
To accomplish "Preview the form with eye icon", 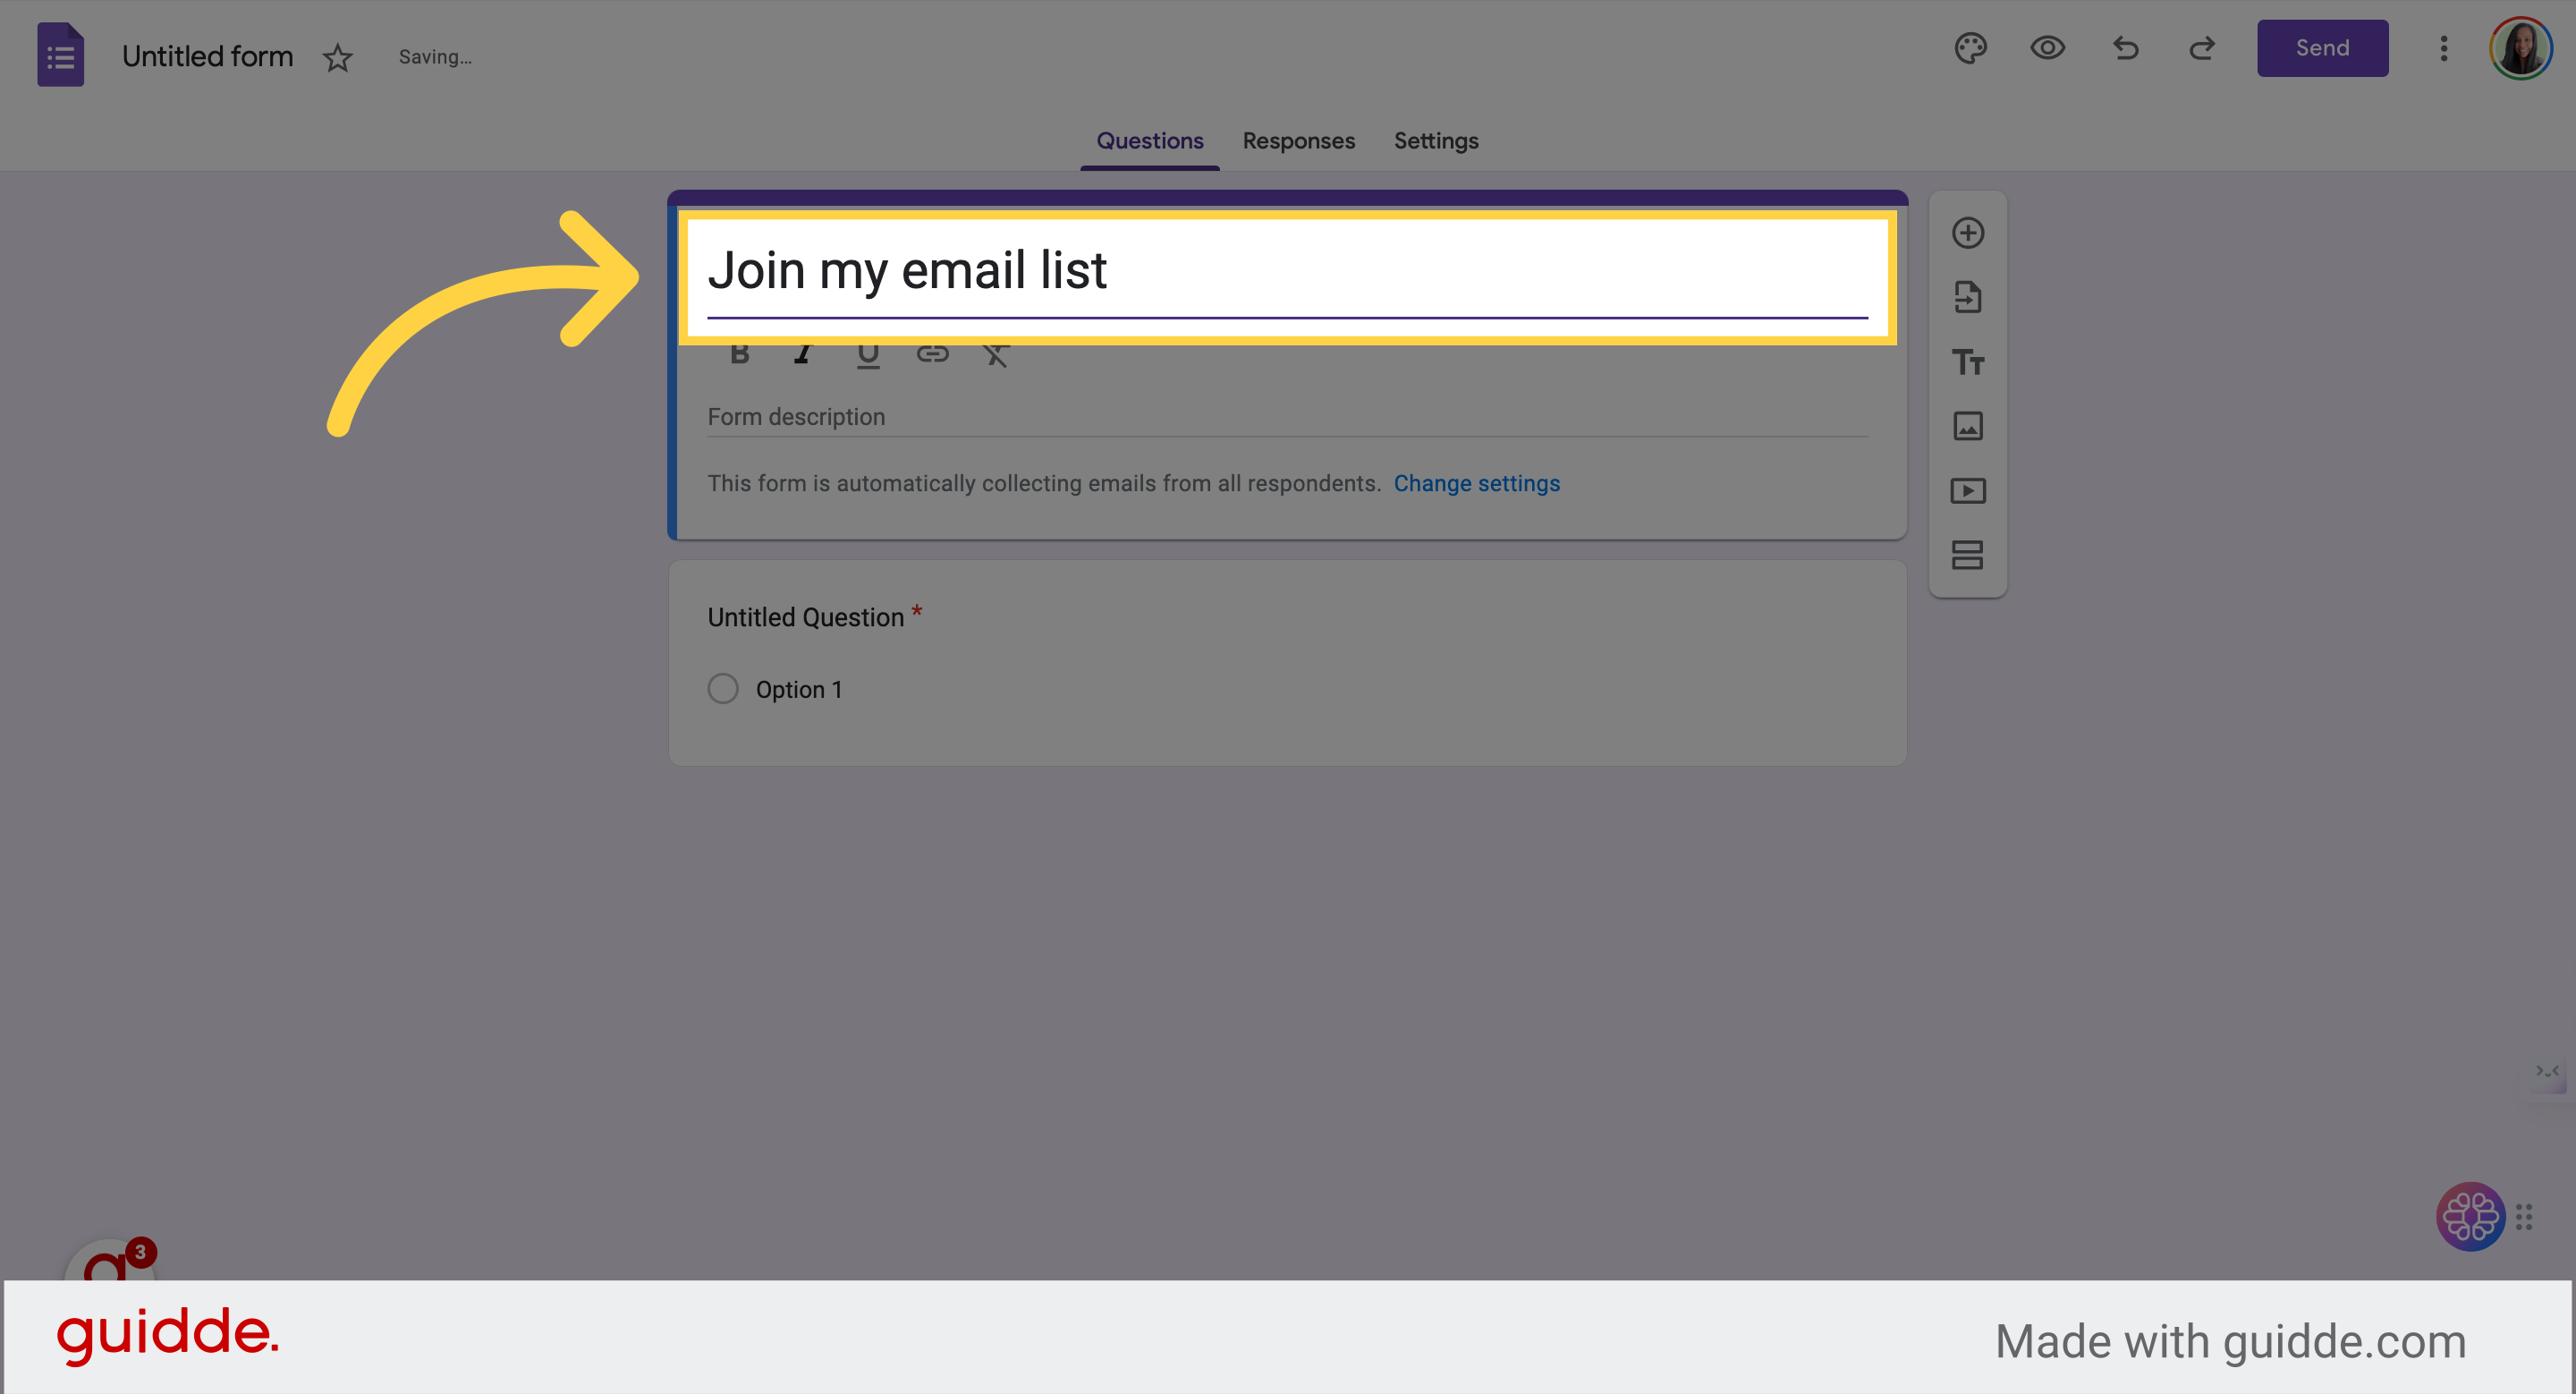I will 2047,48.
